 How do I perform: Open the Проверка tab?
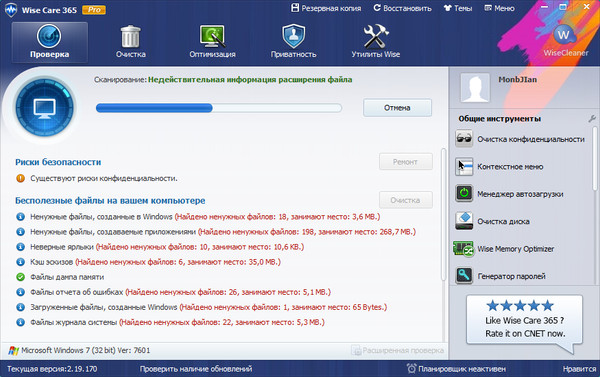tap(49, 42)
